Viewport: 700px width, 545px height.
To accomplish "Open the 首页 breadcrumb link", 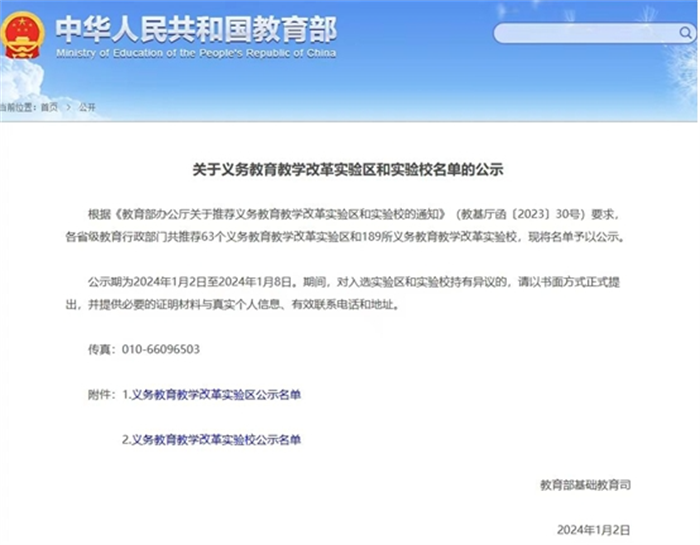I will [50, 107].
